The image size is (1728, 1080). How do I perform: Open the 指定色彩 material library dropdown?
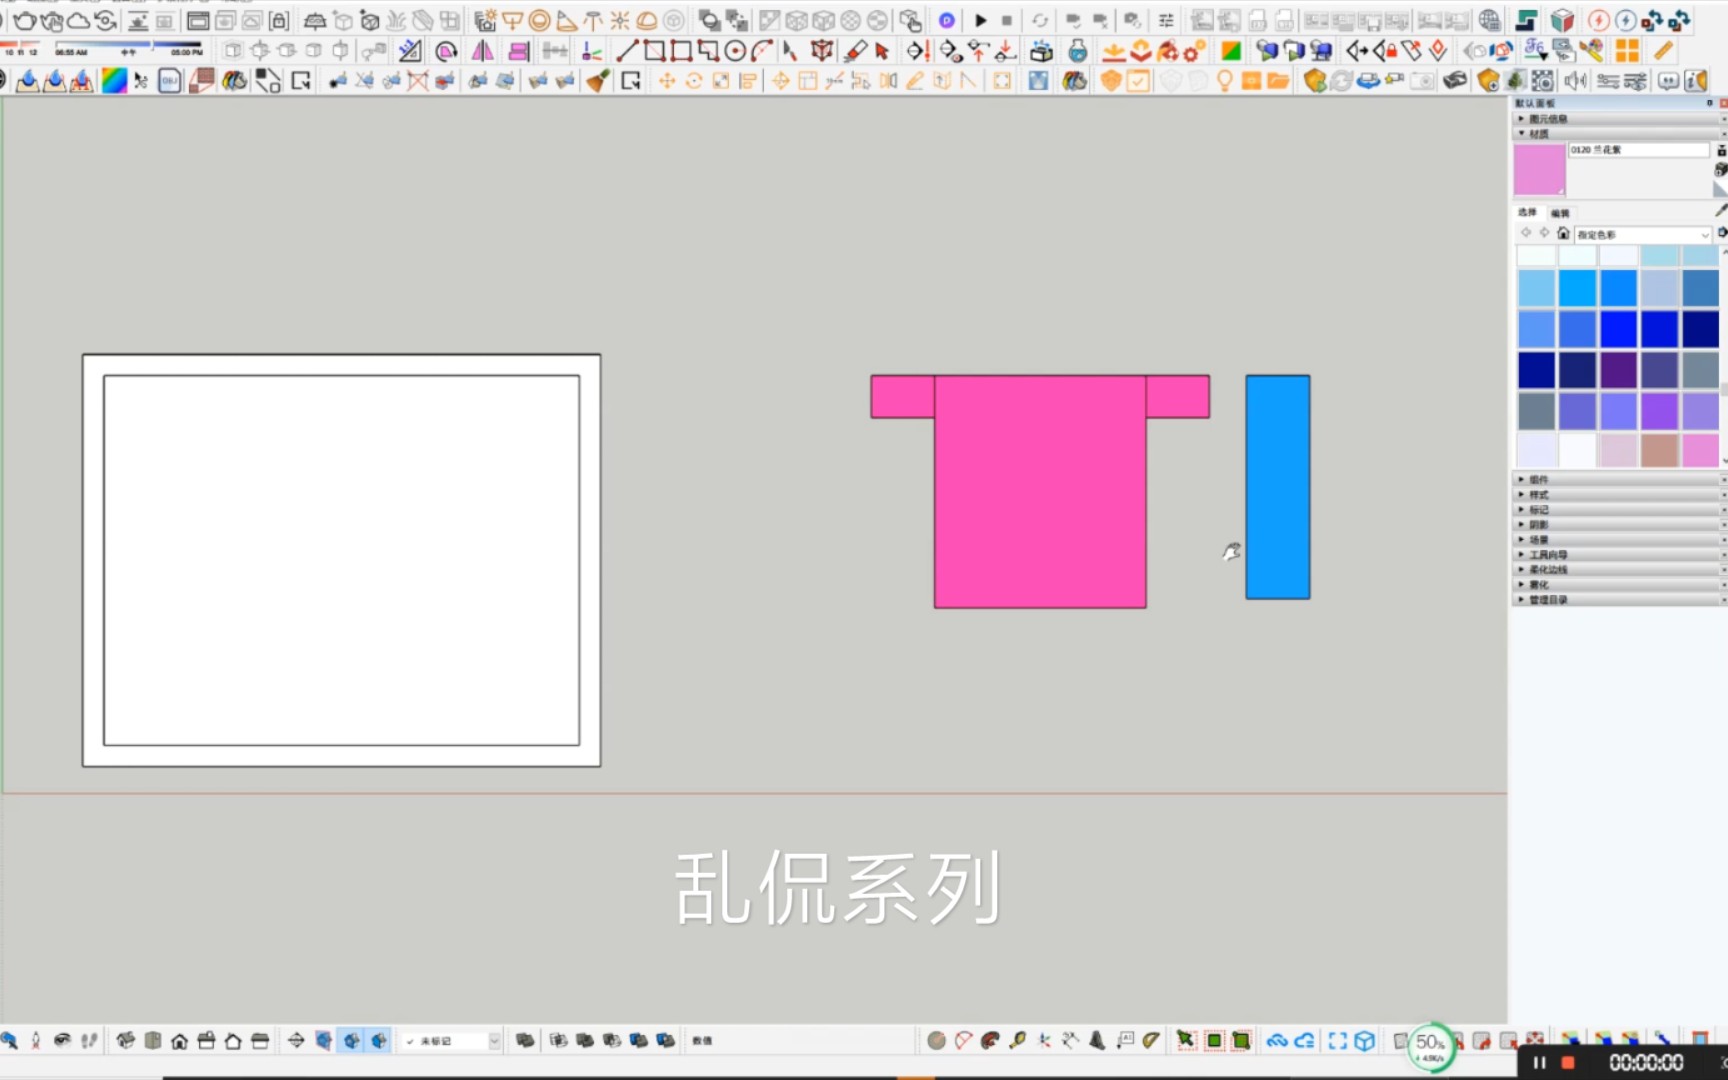pyautogui.click(x=1644, y=234)
